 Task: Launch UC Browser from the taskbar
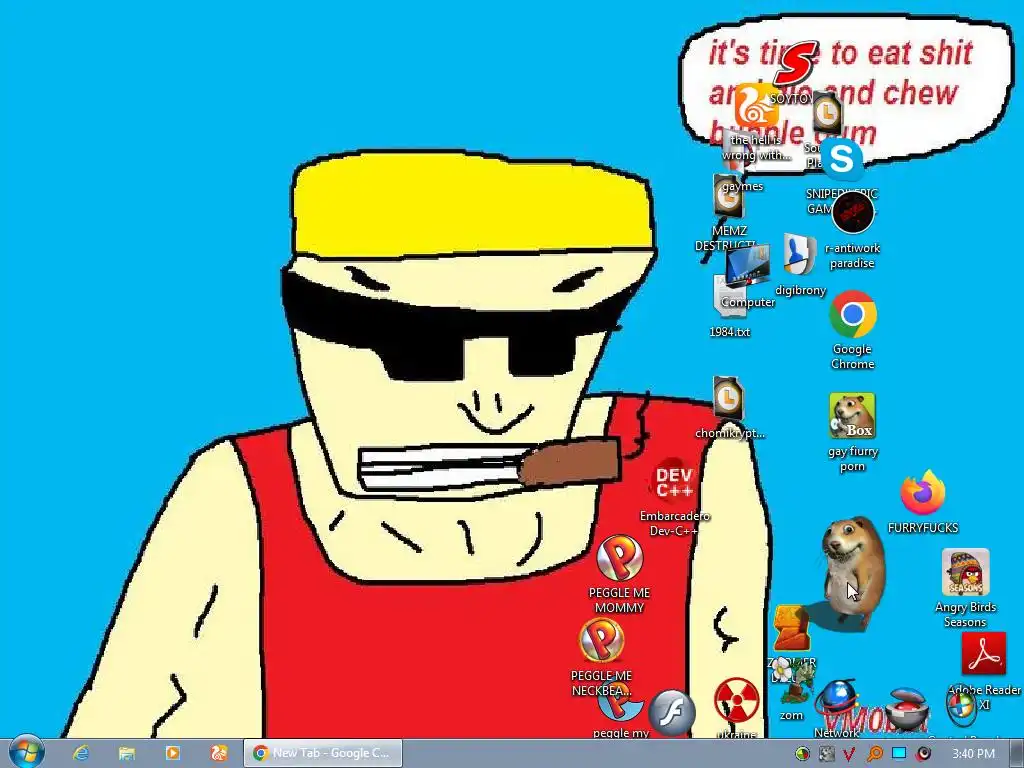(x=219, y=753)
